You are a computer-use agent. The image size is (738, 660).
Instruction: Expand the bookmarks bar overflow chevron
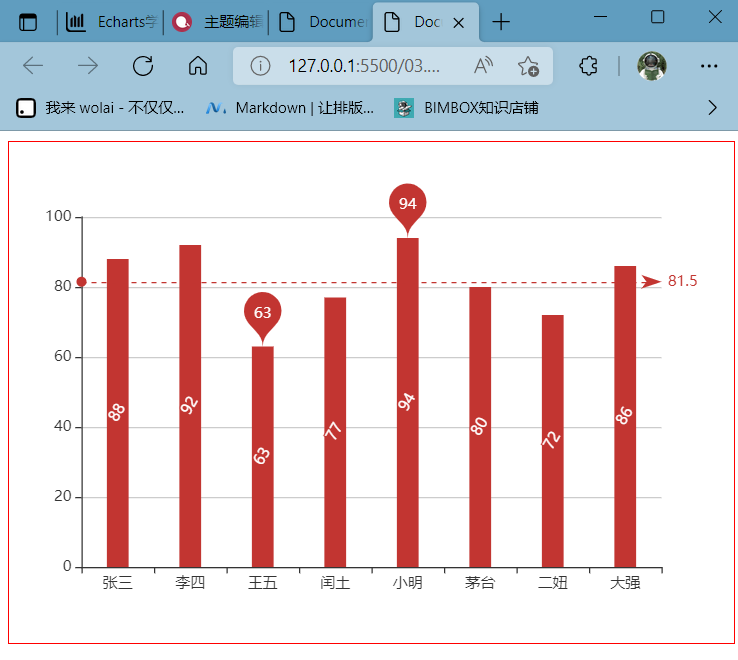(x=713, y=107)
